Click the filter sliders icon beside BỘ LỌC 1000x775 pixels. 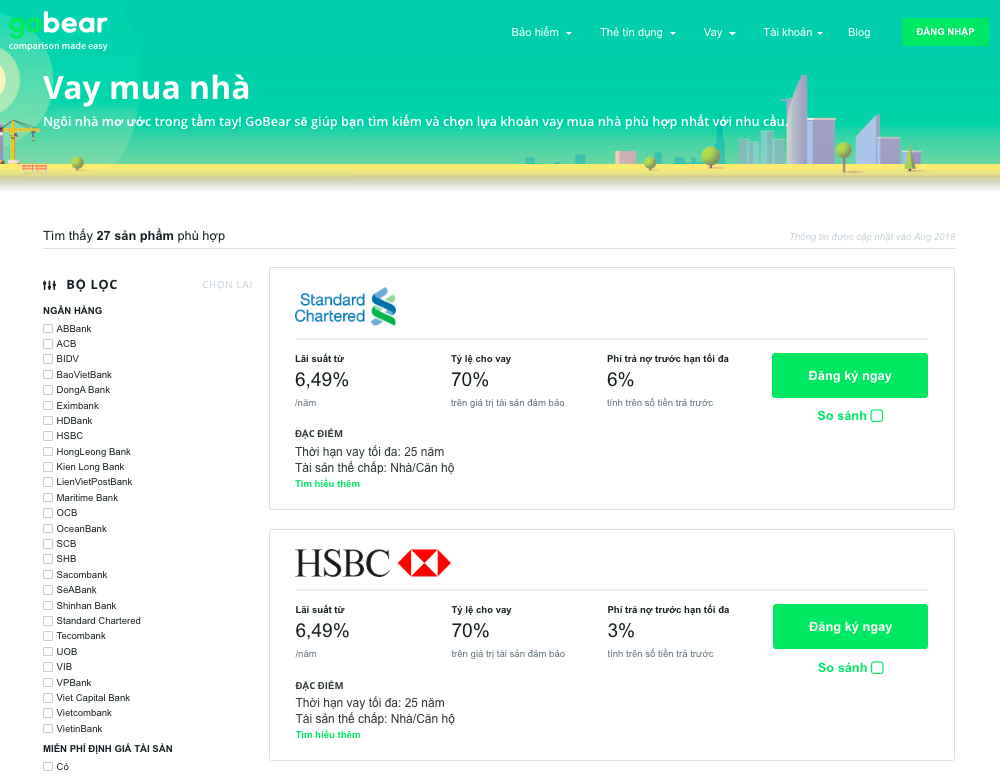click(x=49, y=285)
